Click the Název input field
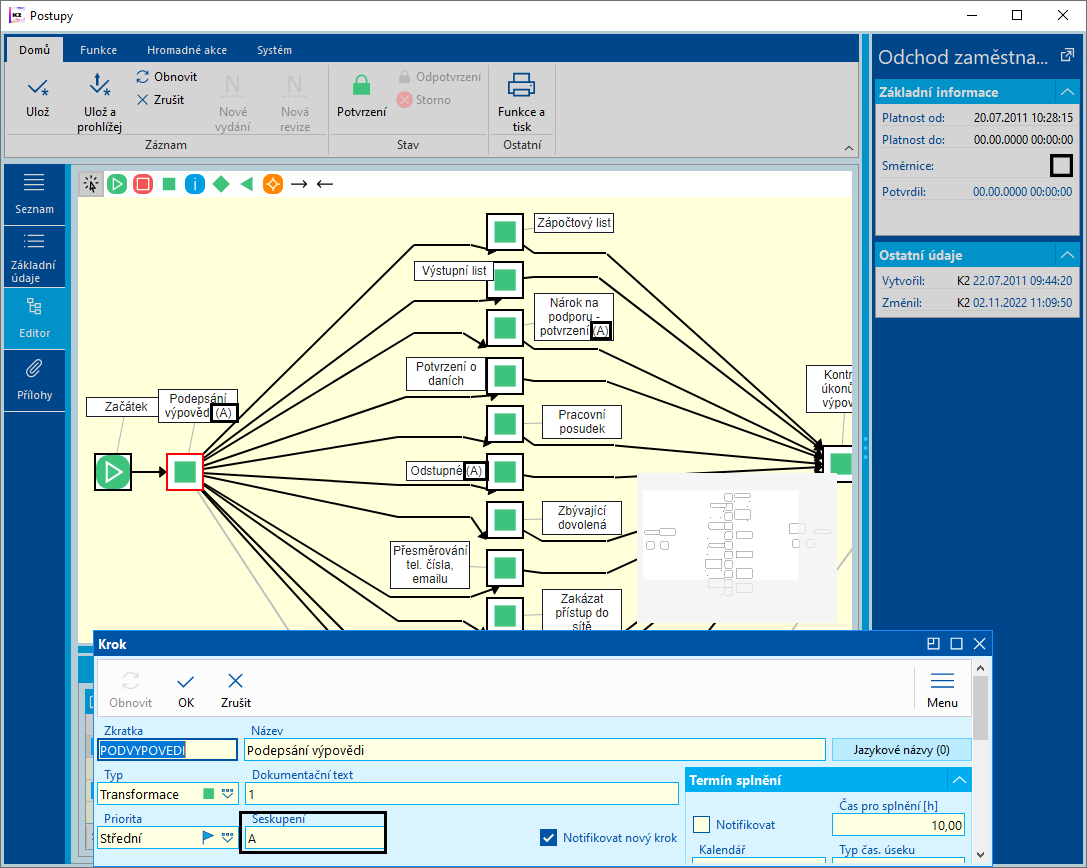1087x868 pixels. point(534,750)
